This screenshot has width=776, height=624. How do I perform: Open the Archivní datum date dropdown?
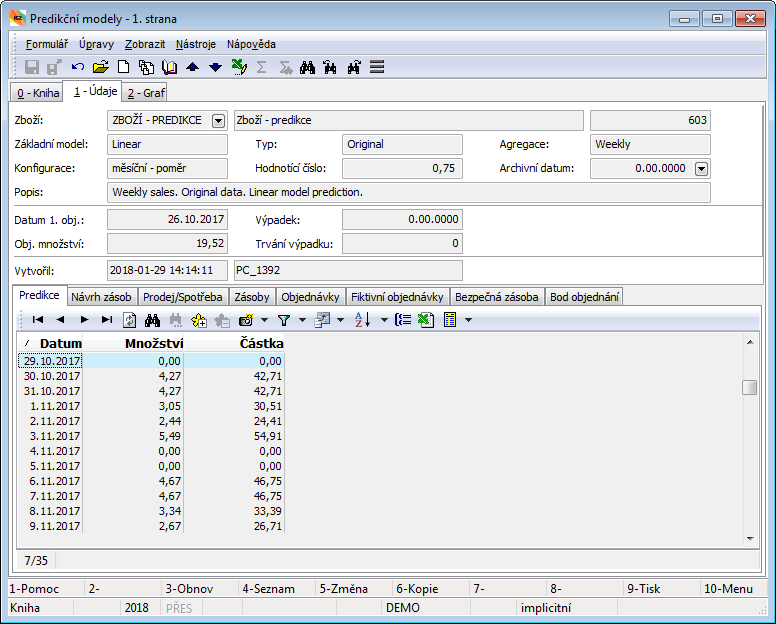tap(701, 168)
